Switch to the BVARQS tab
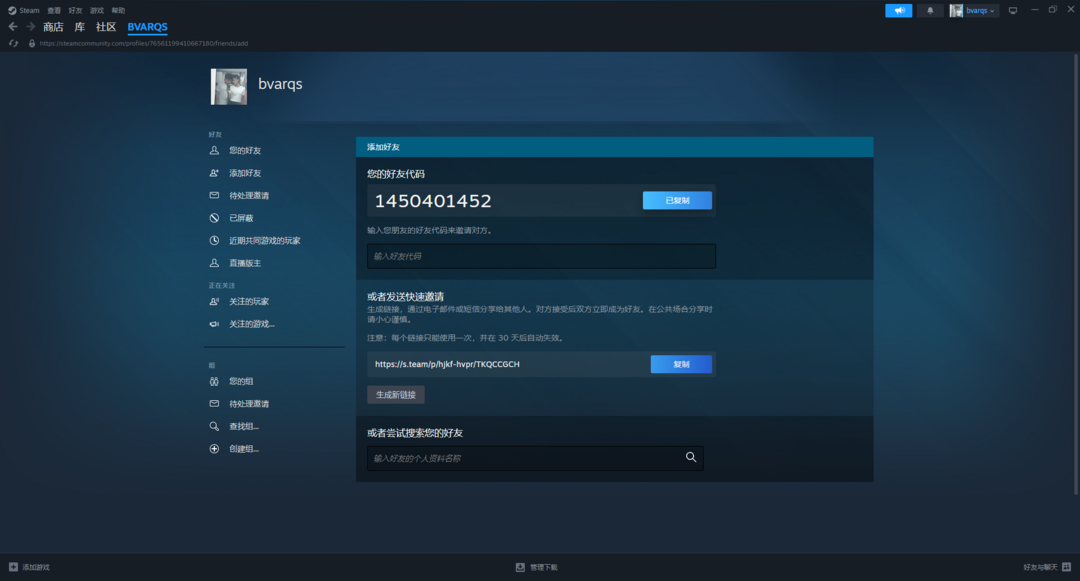This screenshot has width=1080, height=581. pos(147,27)
